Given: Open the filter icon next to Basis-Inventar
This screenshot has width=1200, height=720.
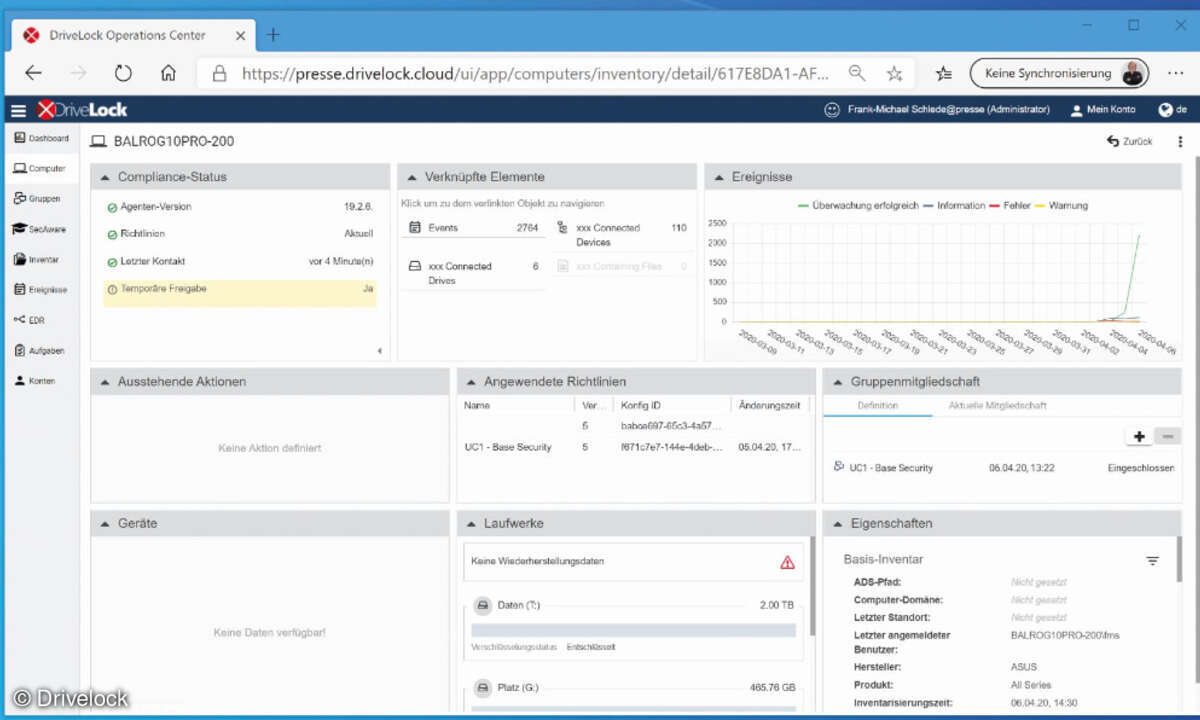Looking at the screenshot, I should [1153, 562].
